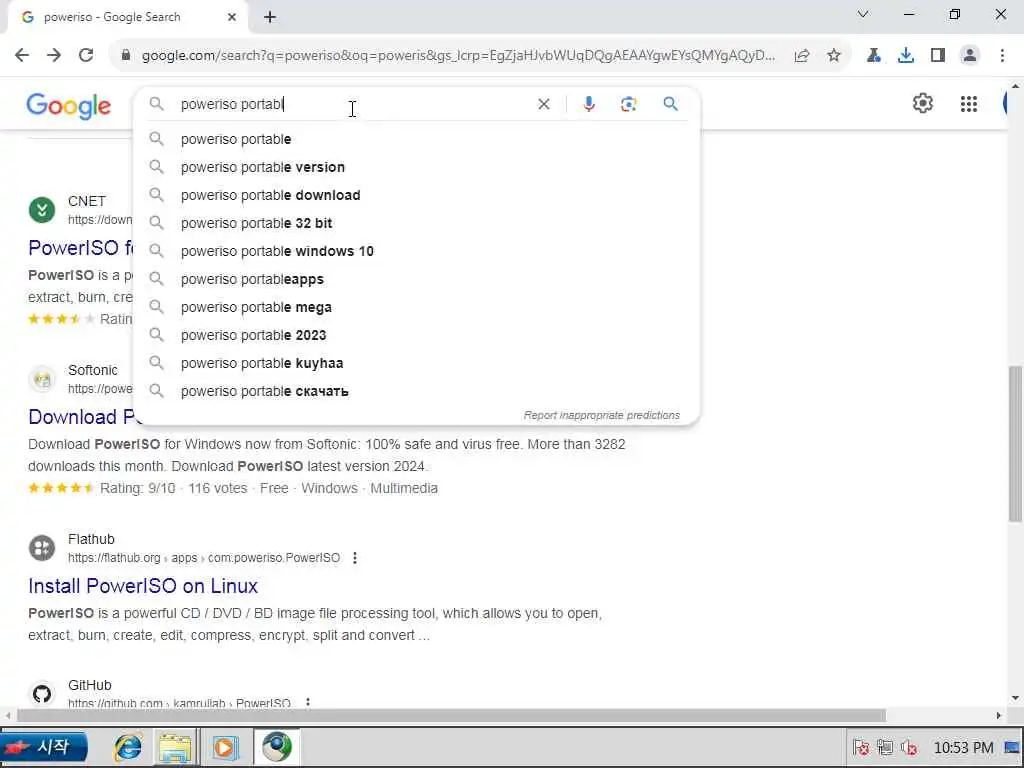This screenshot has width=1024, height=768.
Task: Click the lock icon in the address bar
Action: [x=126, y=56]
